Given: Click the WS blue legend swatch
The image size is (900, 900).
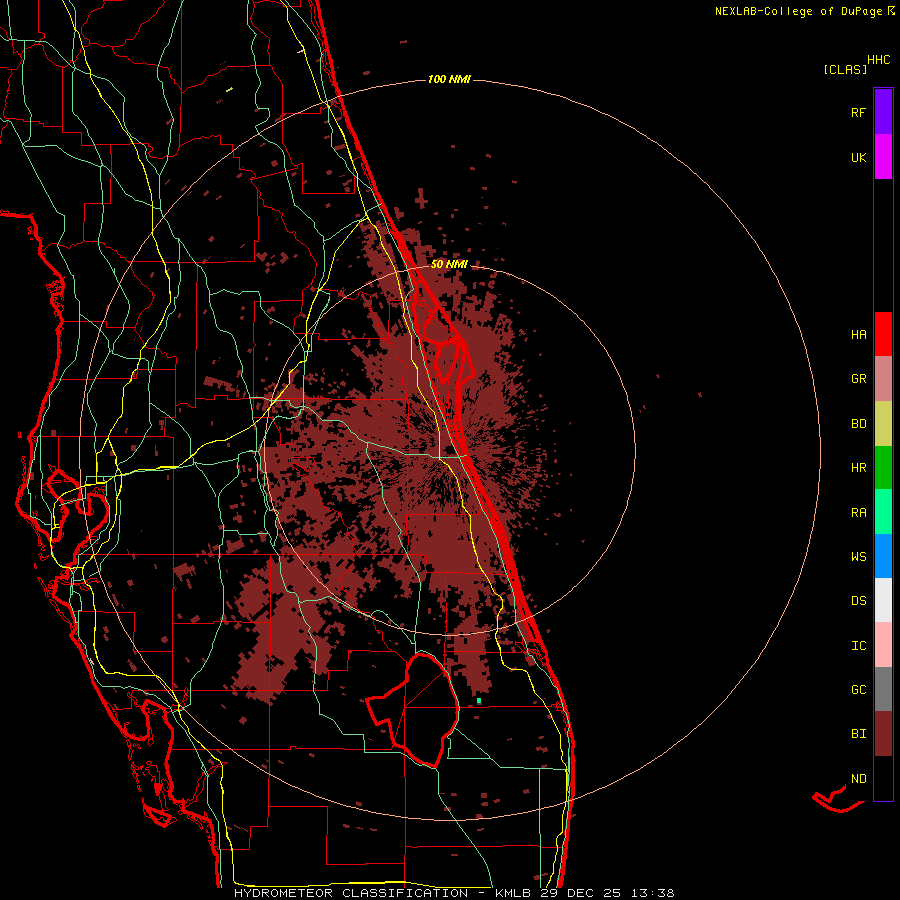Looking at the screenshot, I should [883, 556].
